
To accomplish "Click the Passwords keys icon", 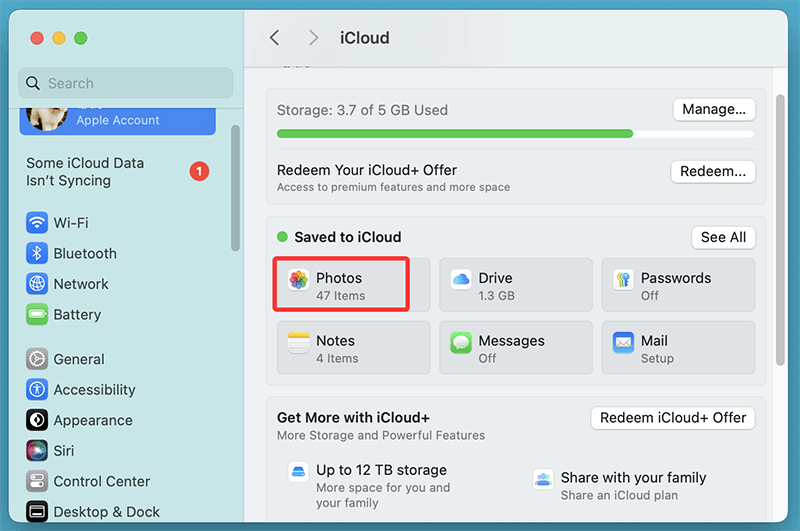I will [x=623, y=280].
